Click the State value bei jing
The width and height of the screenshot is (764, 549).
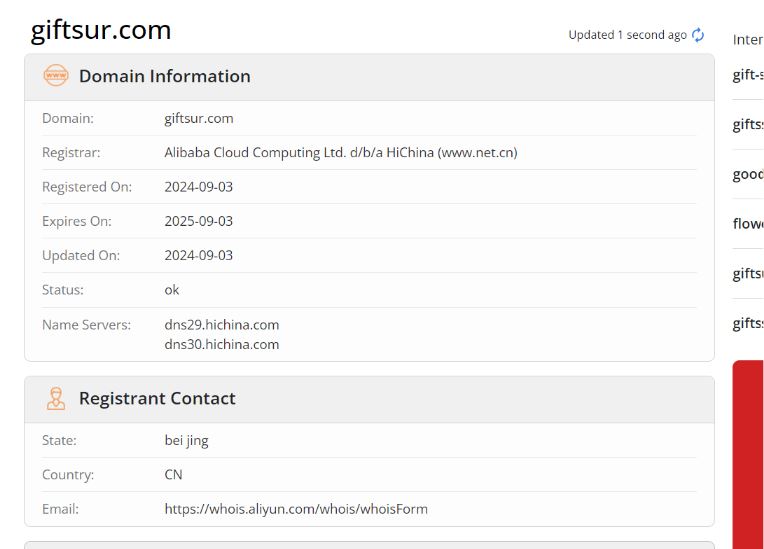coord(186,440)
